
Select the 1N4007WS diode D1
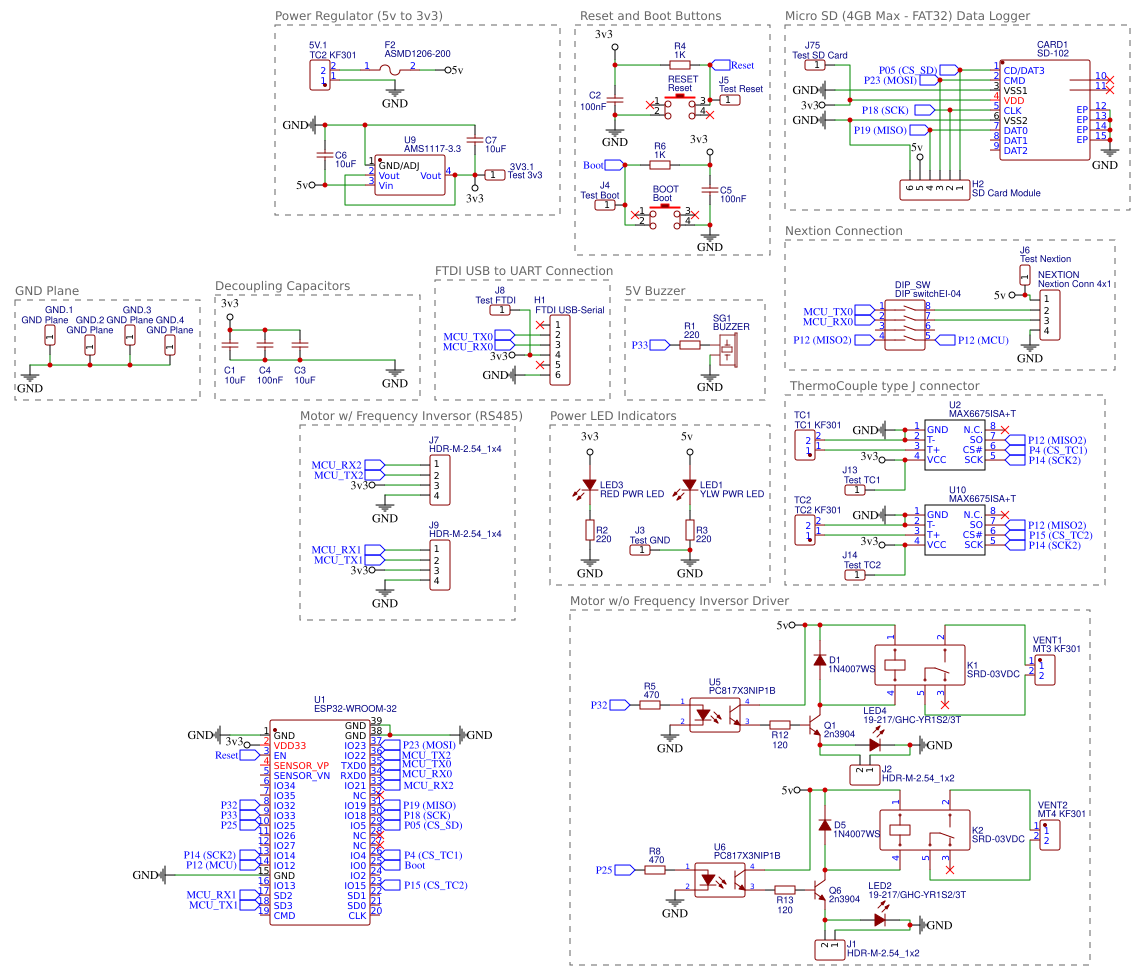click(820, 660)
